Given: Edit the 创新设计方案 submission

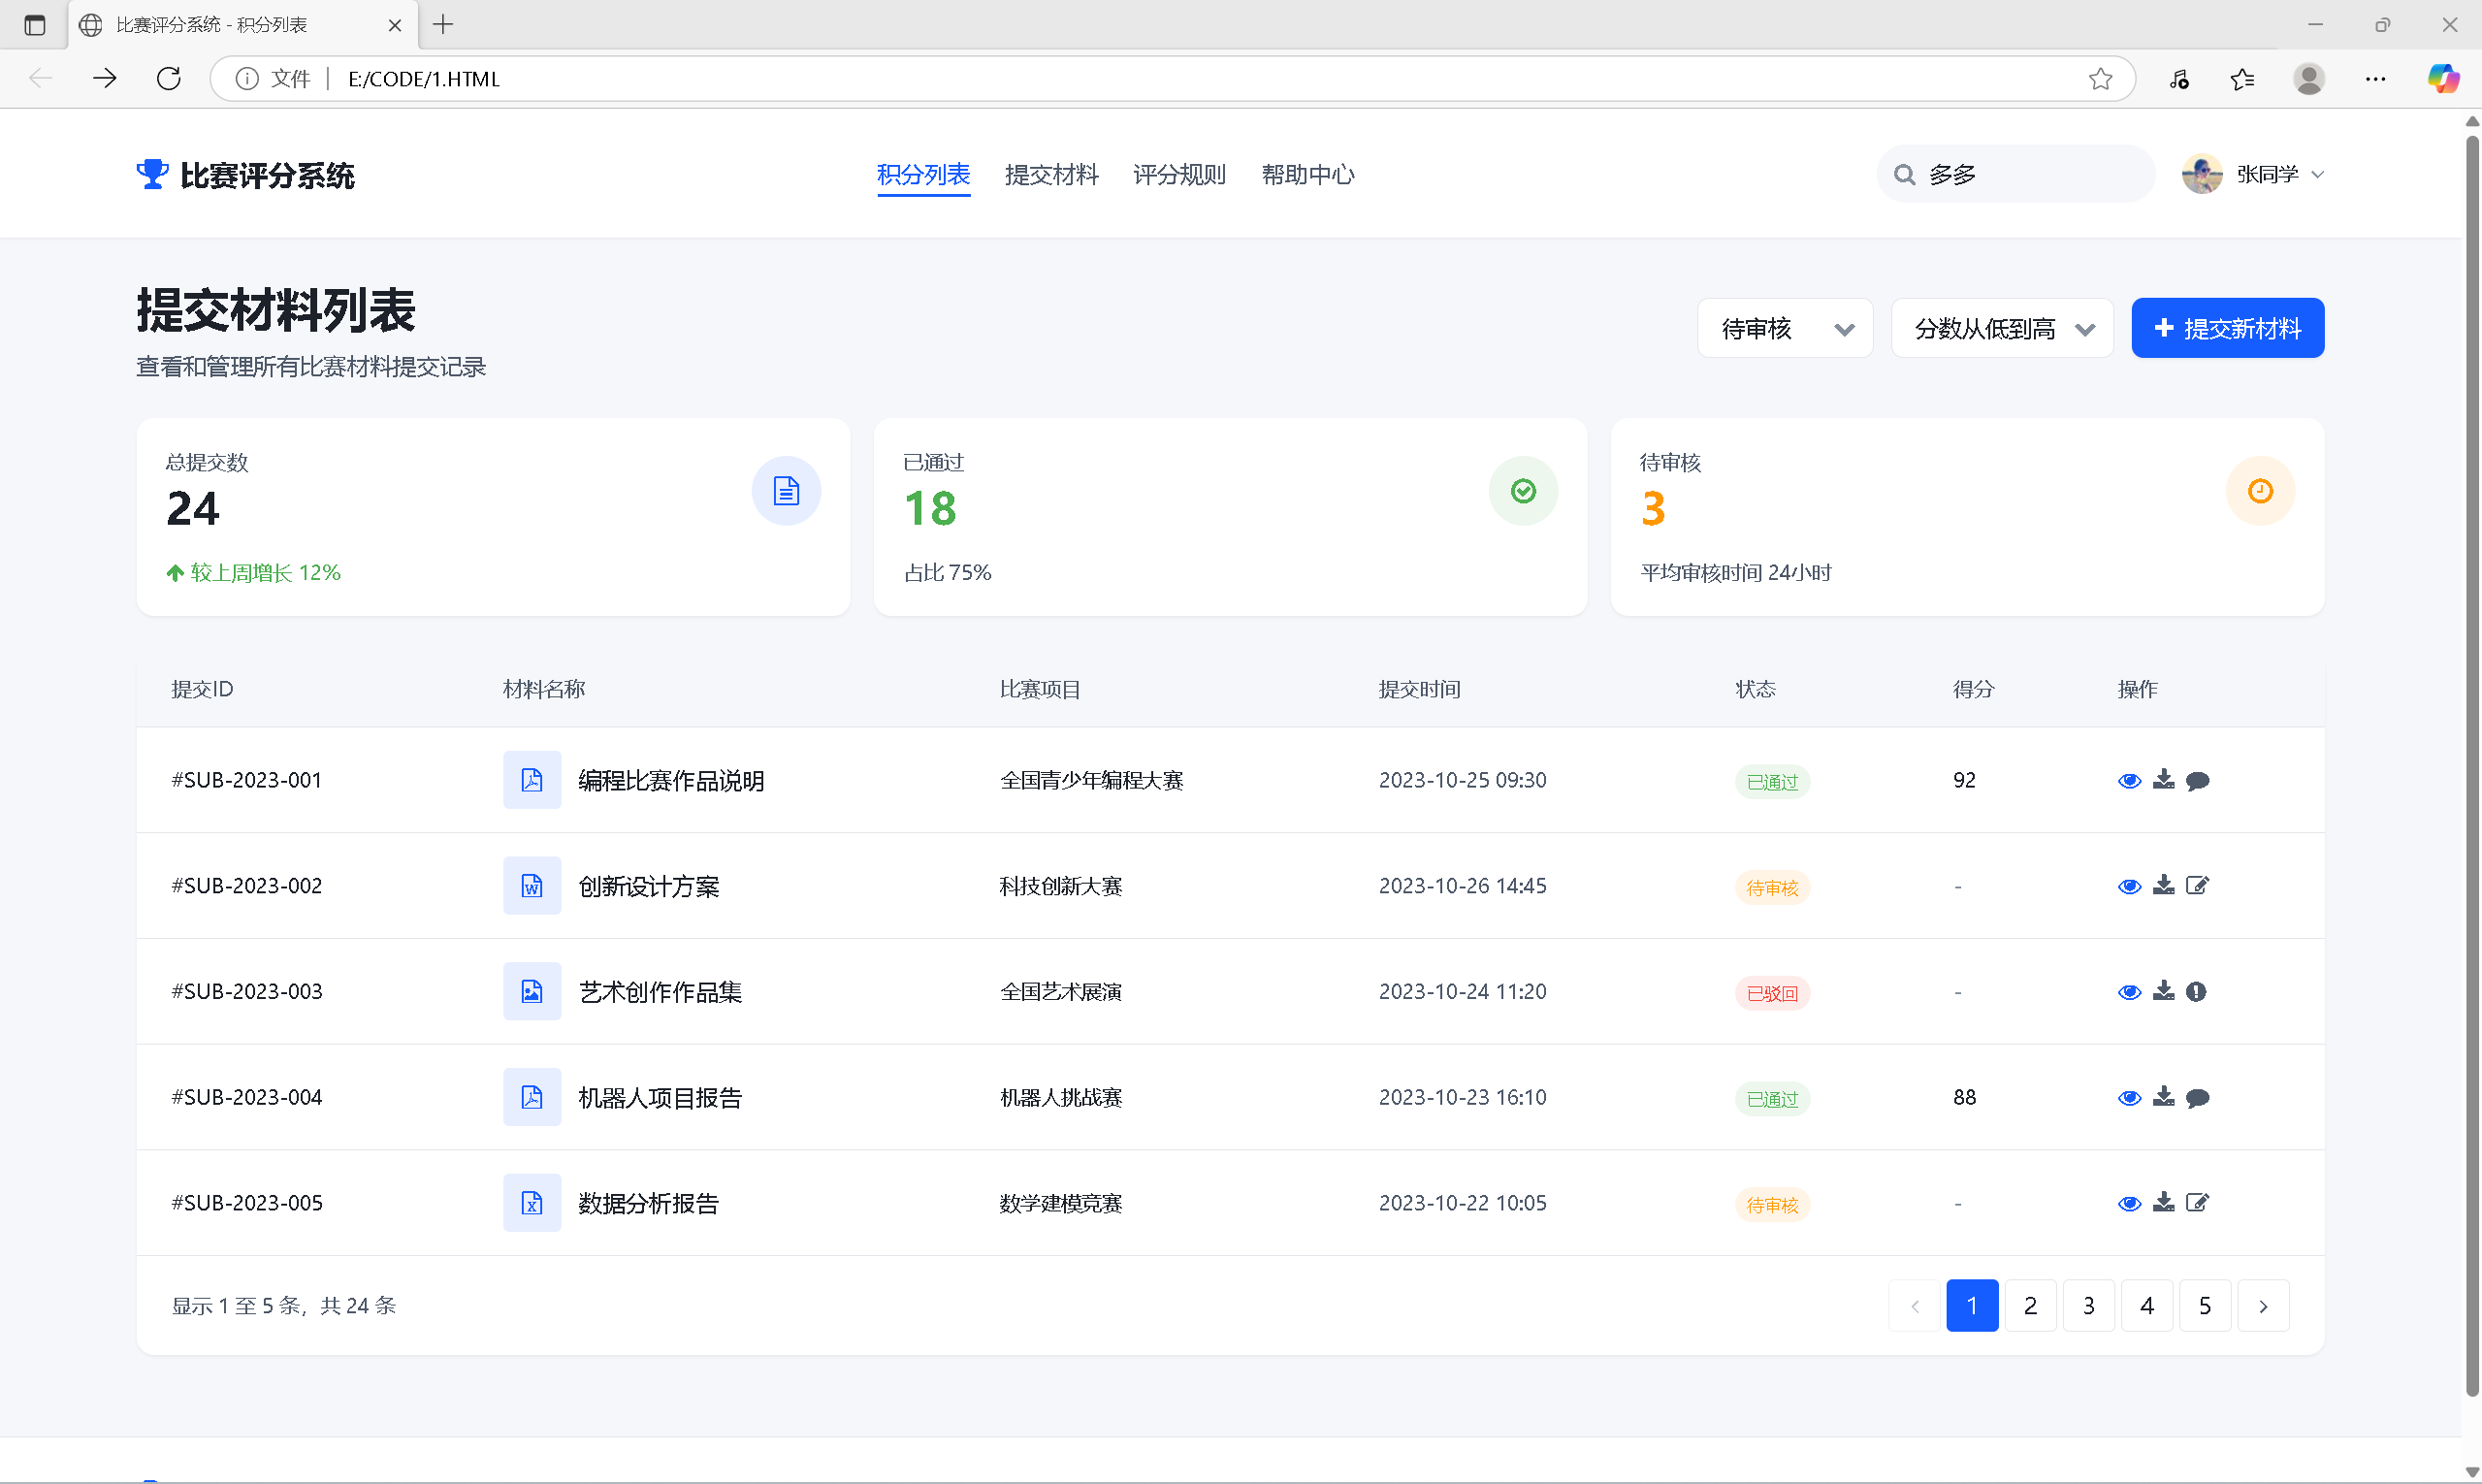Looking at the screenshot, I should coord(2197,886).
